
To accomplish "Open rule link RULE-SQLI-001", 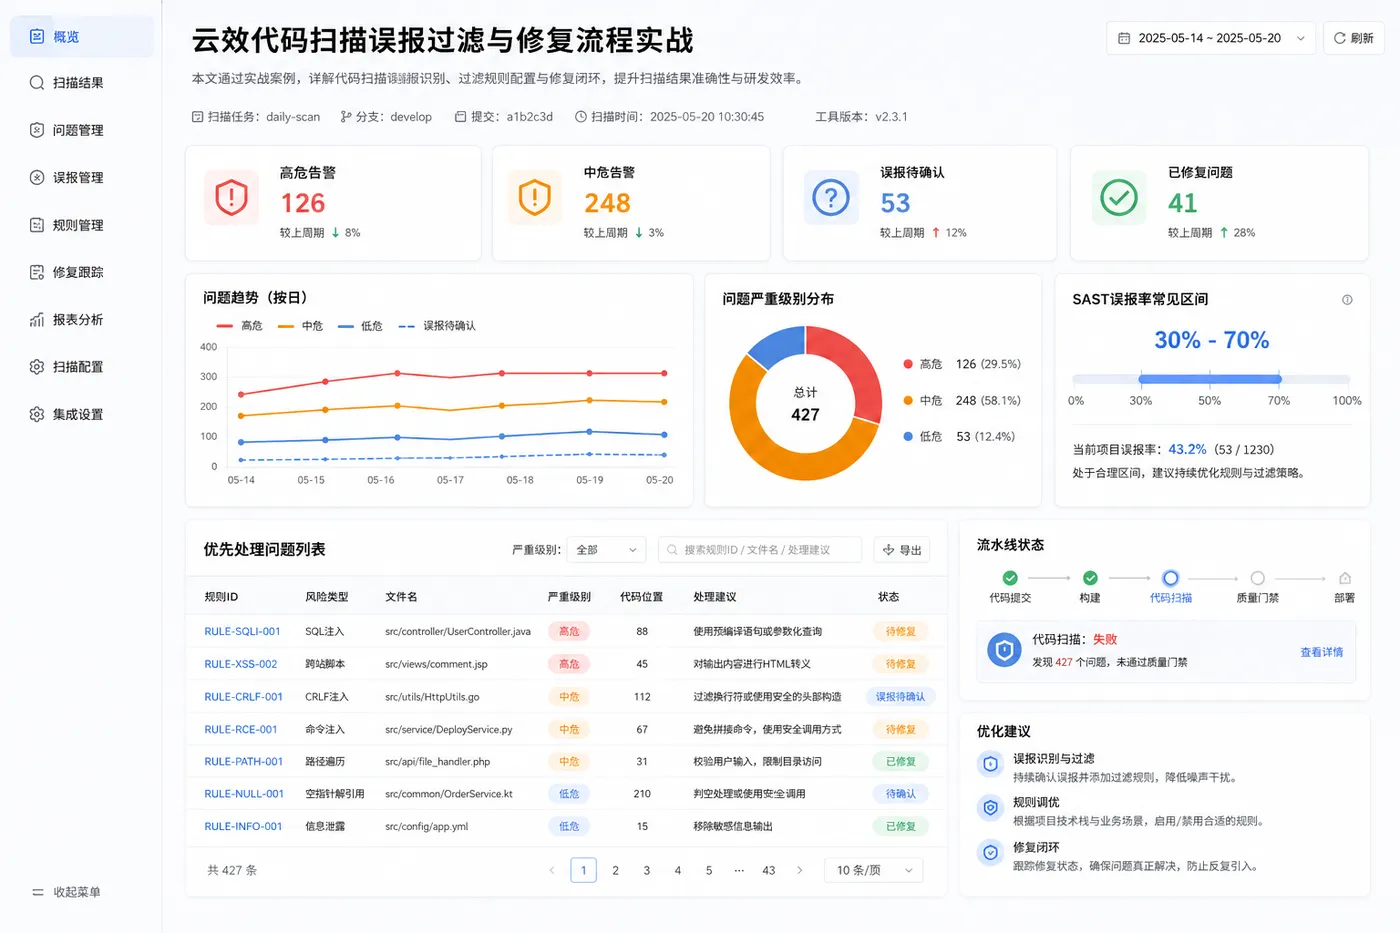I will pyautogui.click(x=243, y=632).
